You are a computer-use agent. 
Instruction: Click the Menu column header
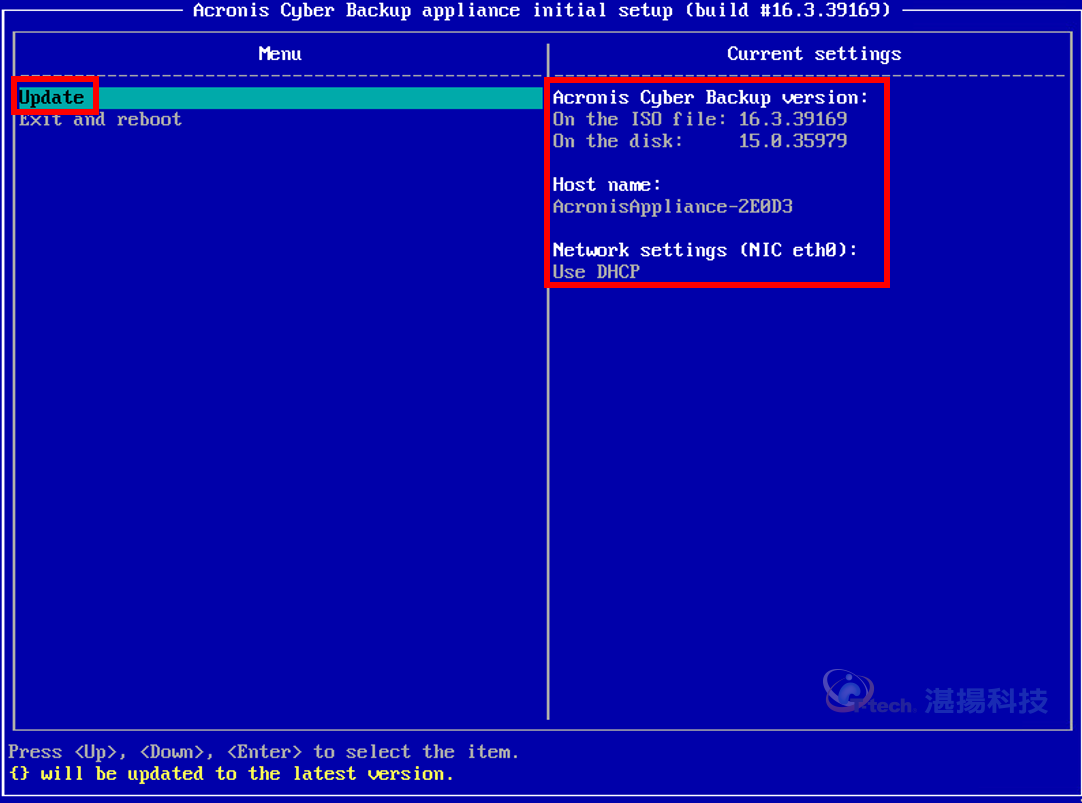click(279, 54)
